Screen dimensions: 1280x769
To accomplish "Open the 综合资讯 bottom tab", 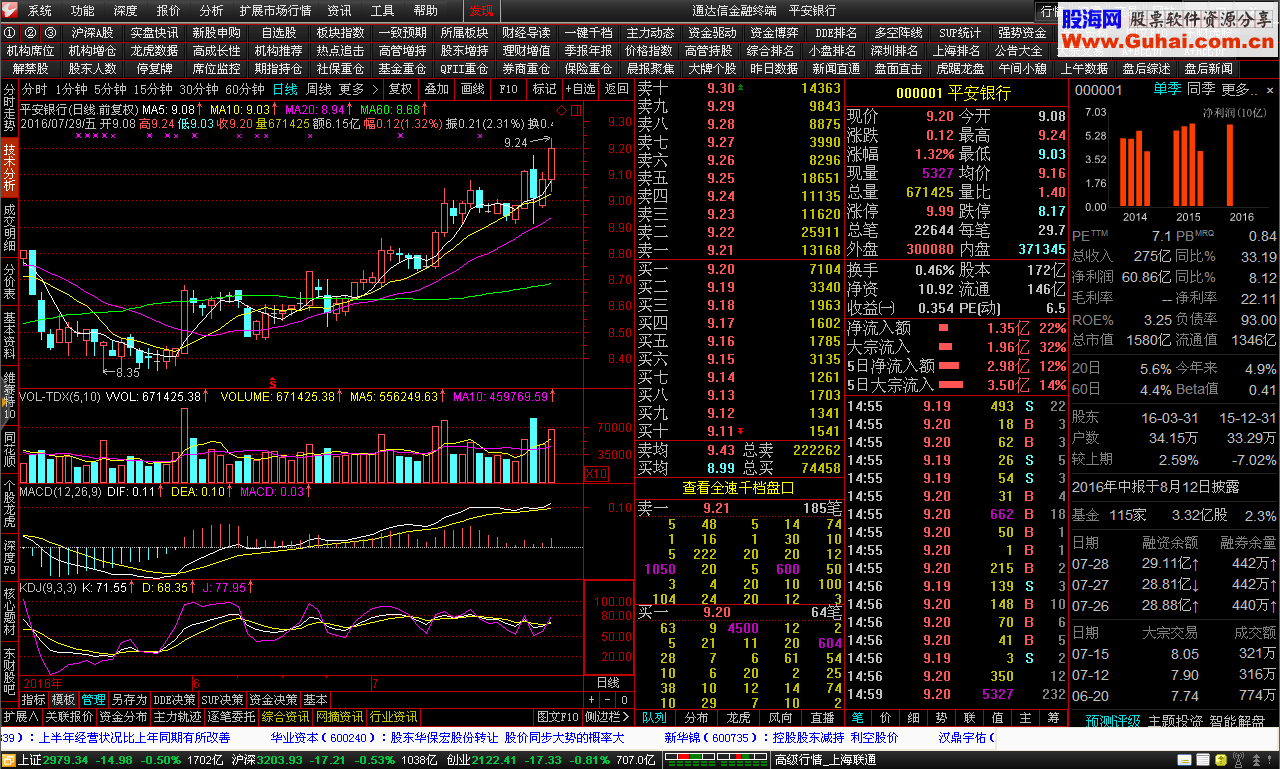I will (x=285, y=717).
